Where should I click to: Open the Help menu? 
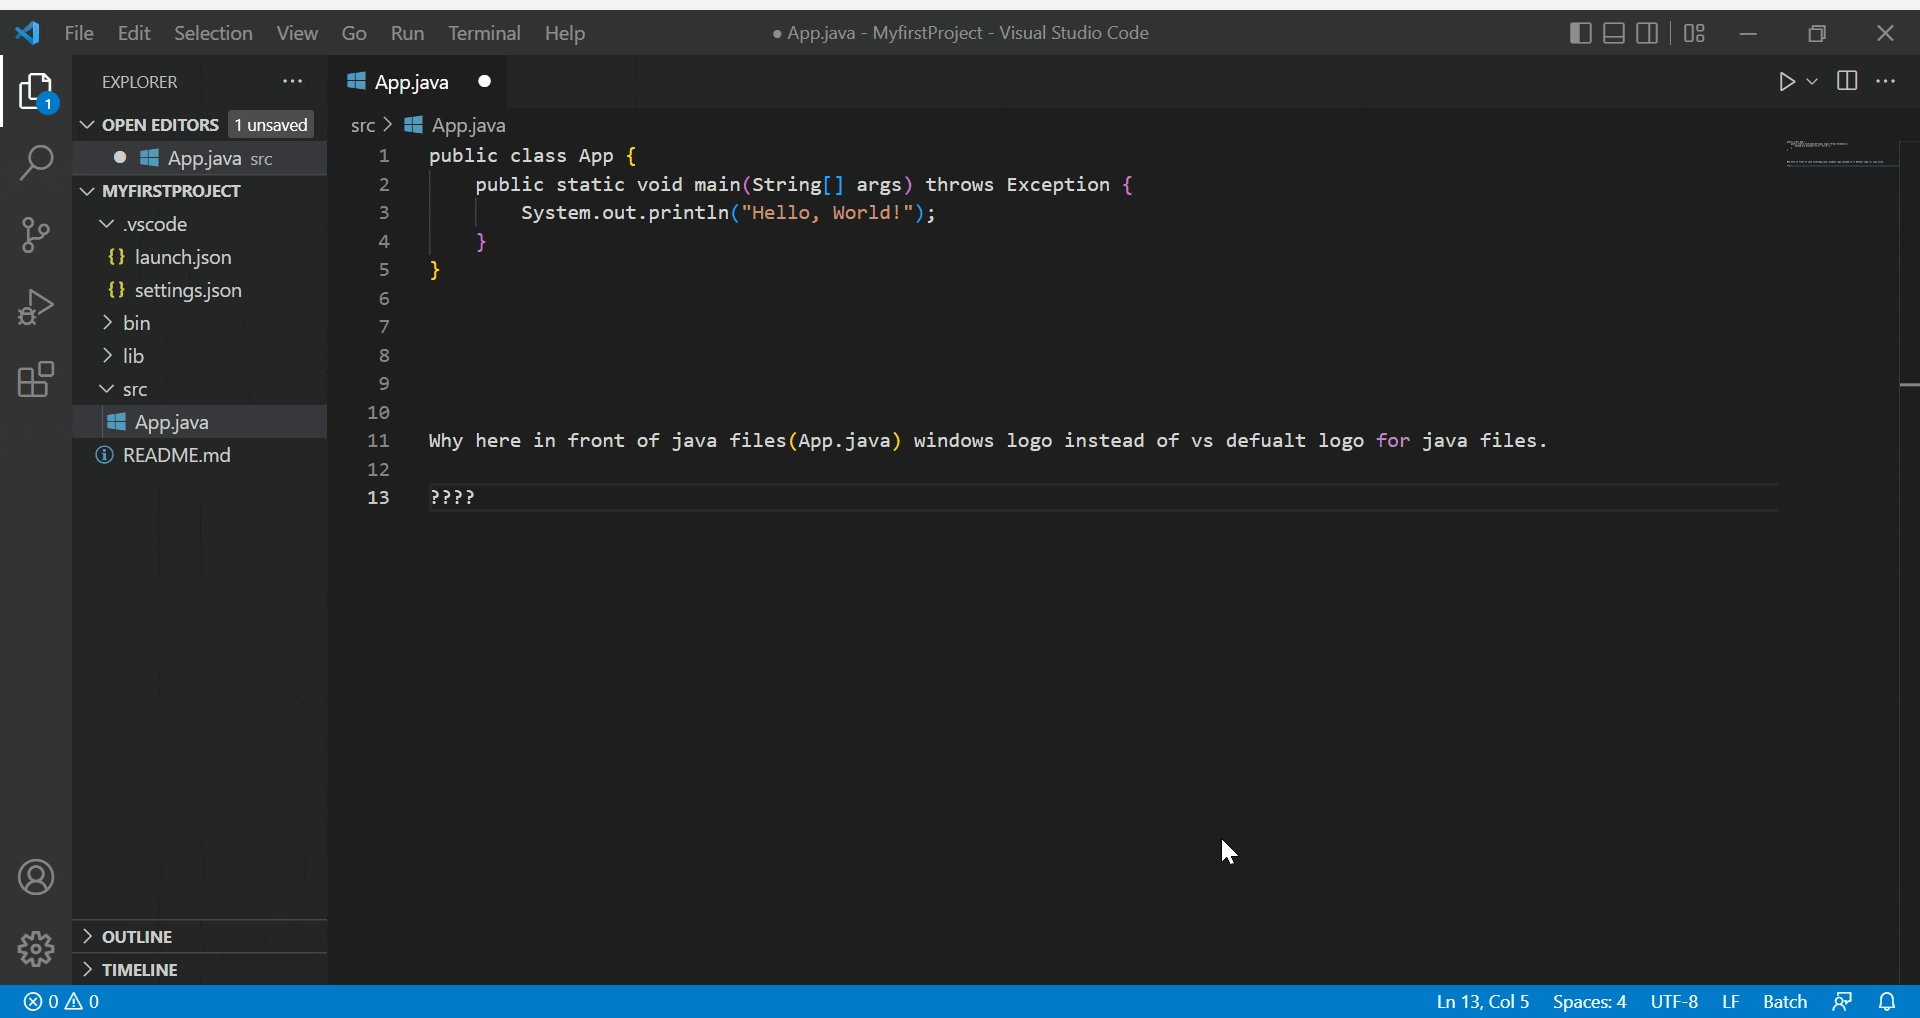click(x=565, y=33)
